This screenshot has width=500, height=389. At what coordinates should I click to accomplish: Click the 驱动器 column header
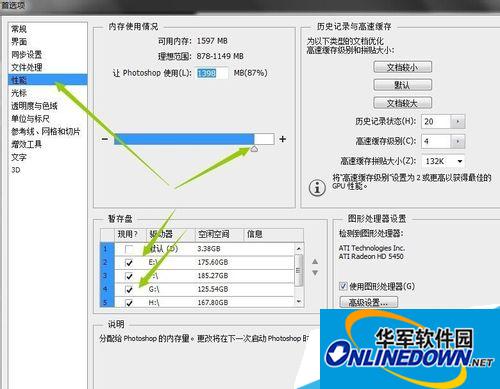(171, 234)
